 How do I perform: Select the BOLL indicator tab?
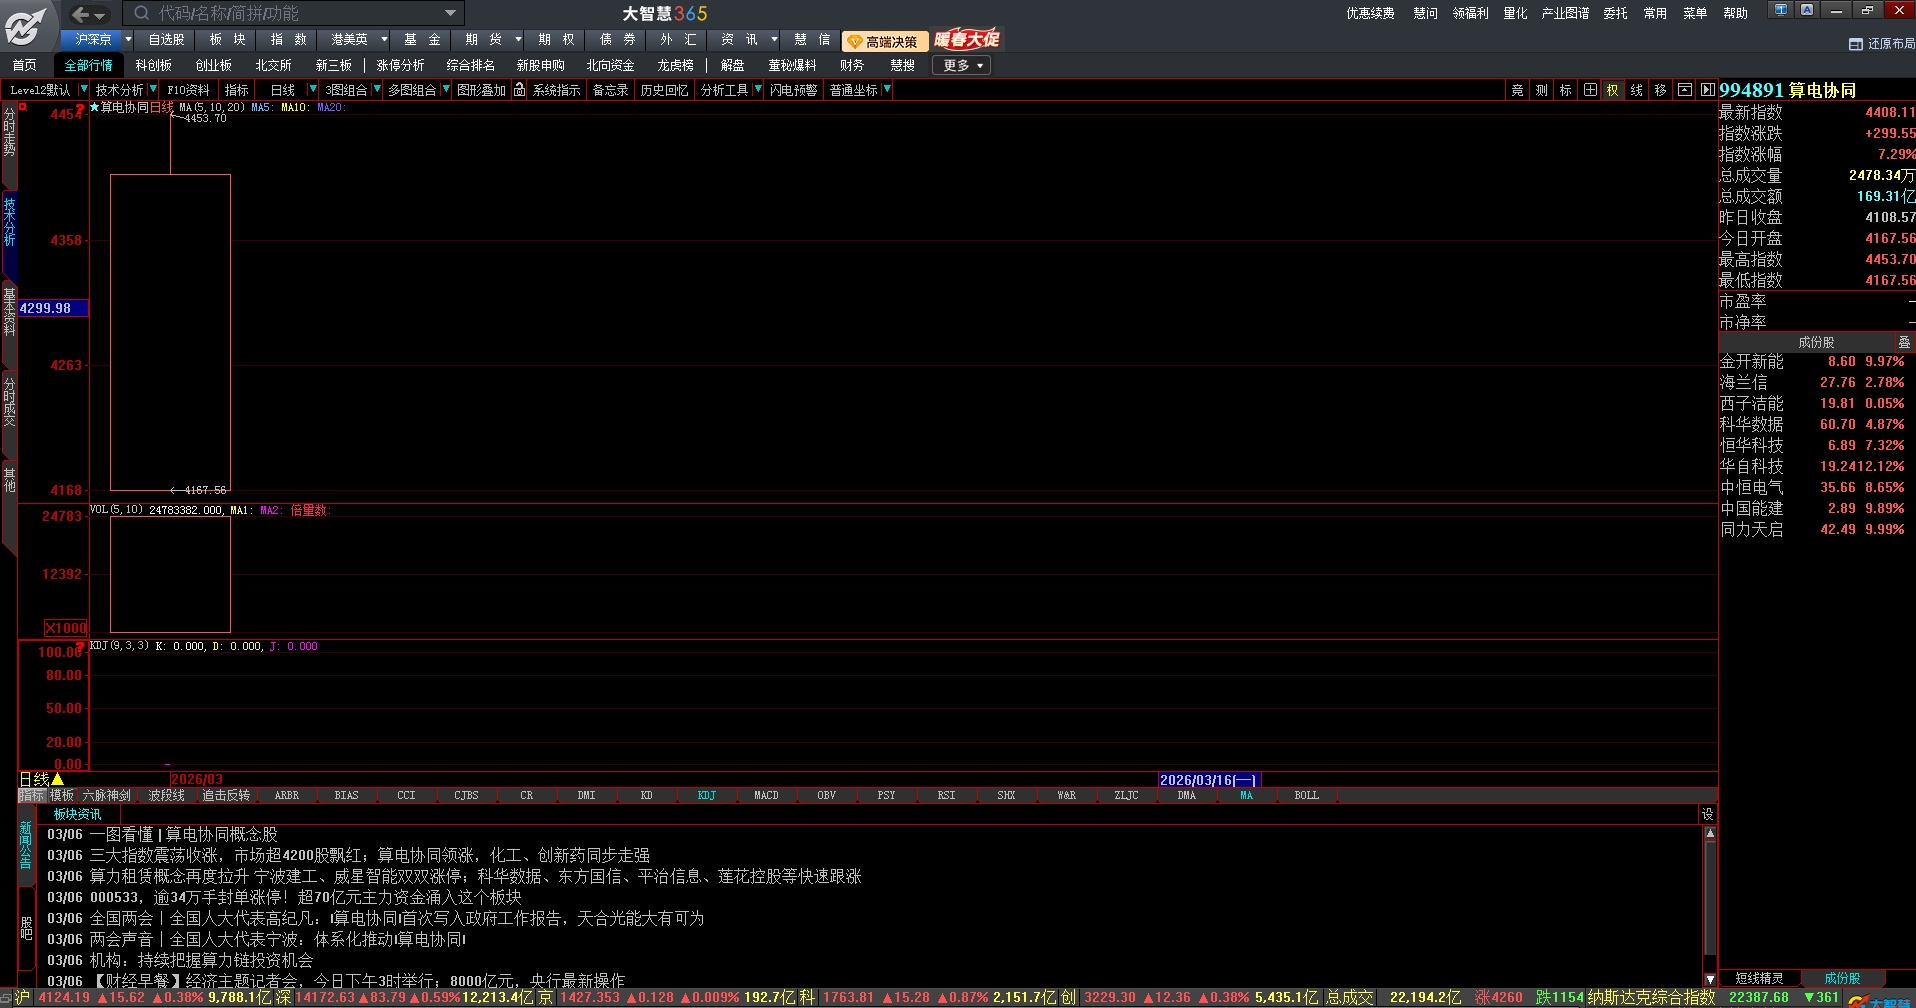tap(1306, 795)
